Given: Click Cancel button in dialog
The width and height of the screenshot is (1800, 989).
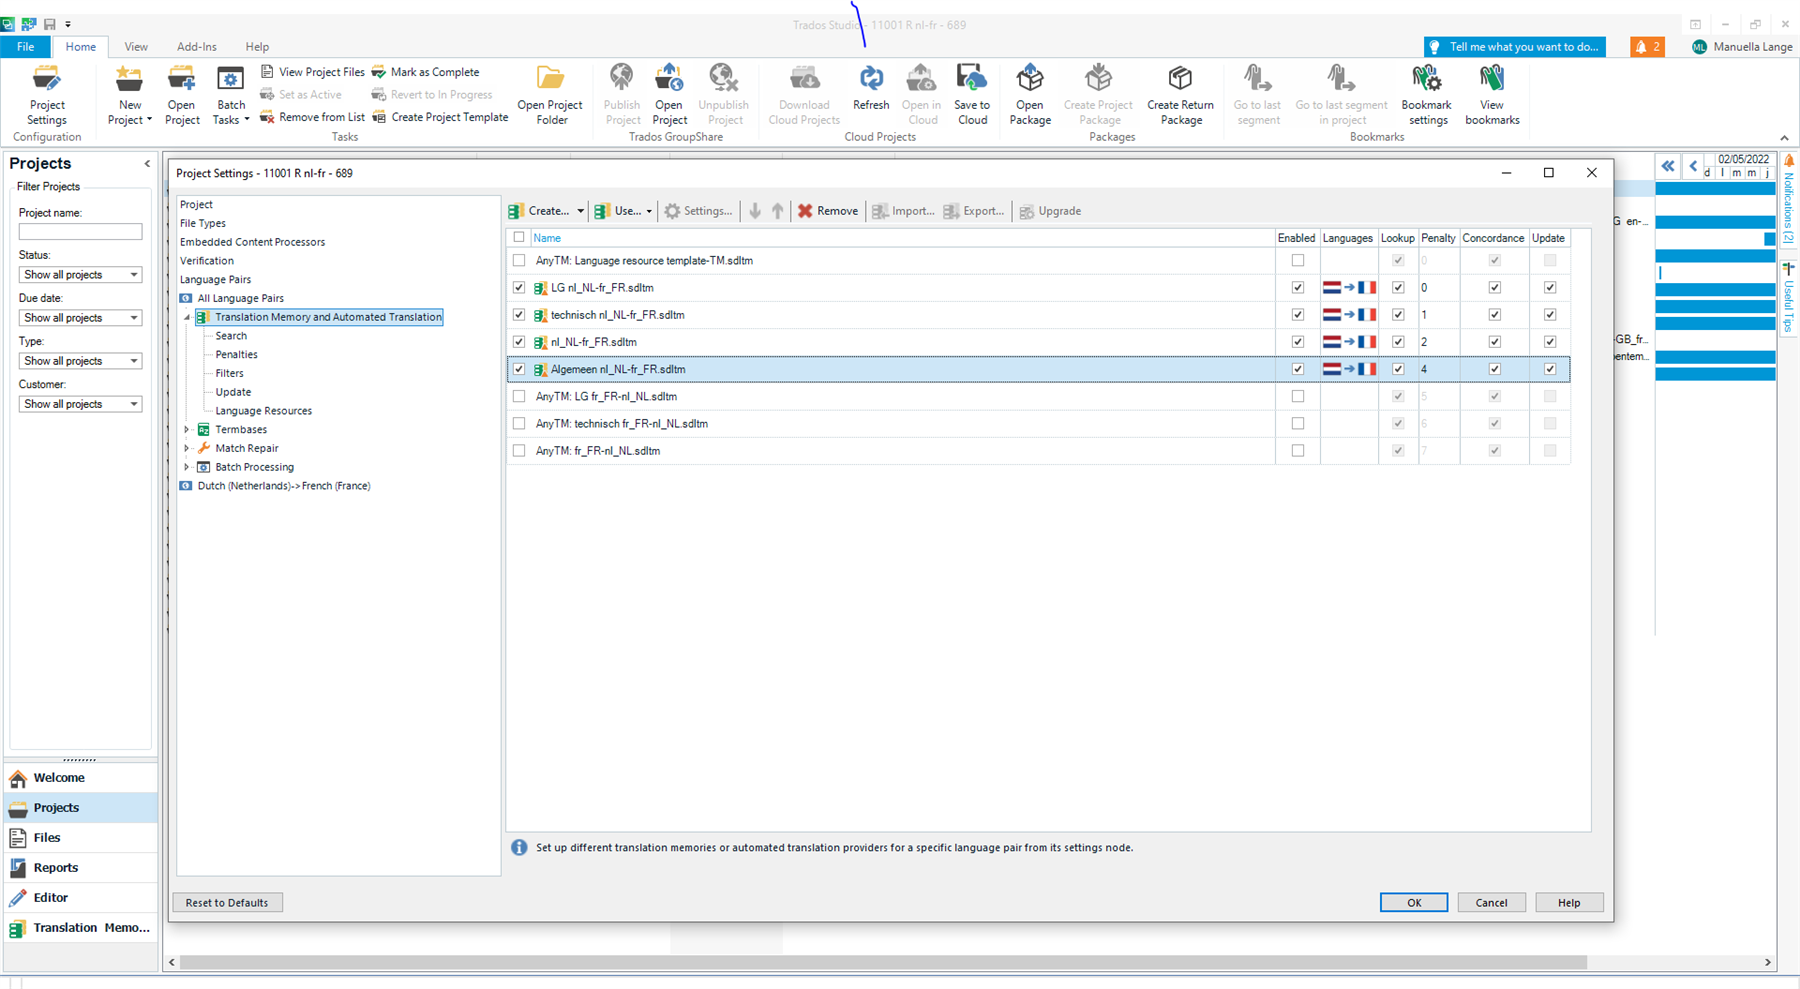Looking at the screenshot, I should (1491, 902).
